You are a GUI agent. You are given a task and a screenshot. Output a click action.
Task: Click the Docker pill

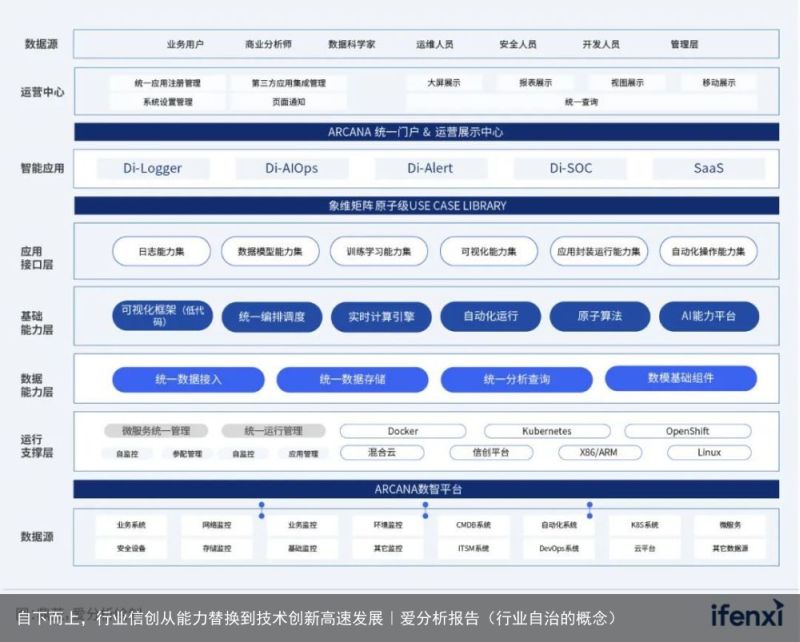click(403, 431)
